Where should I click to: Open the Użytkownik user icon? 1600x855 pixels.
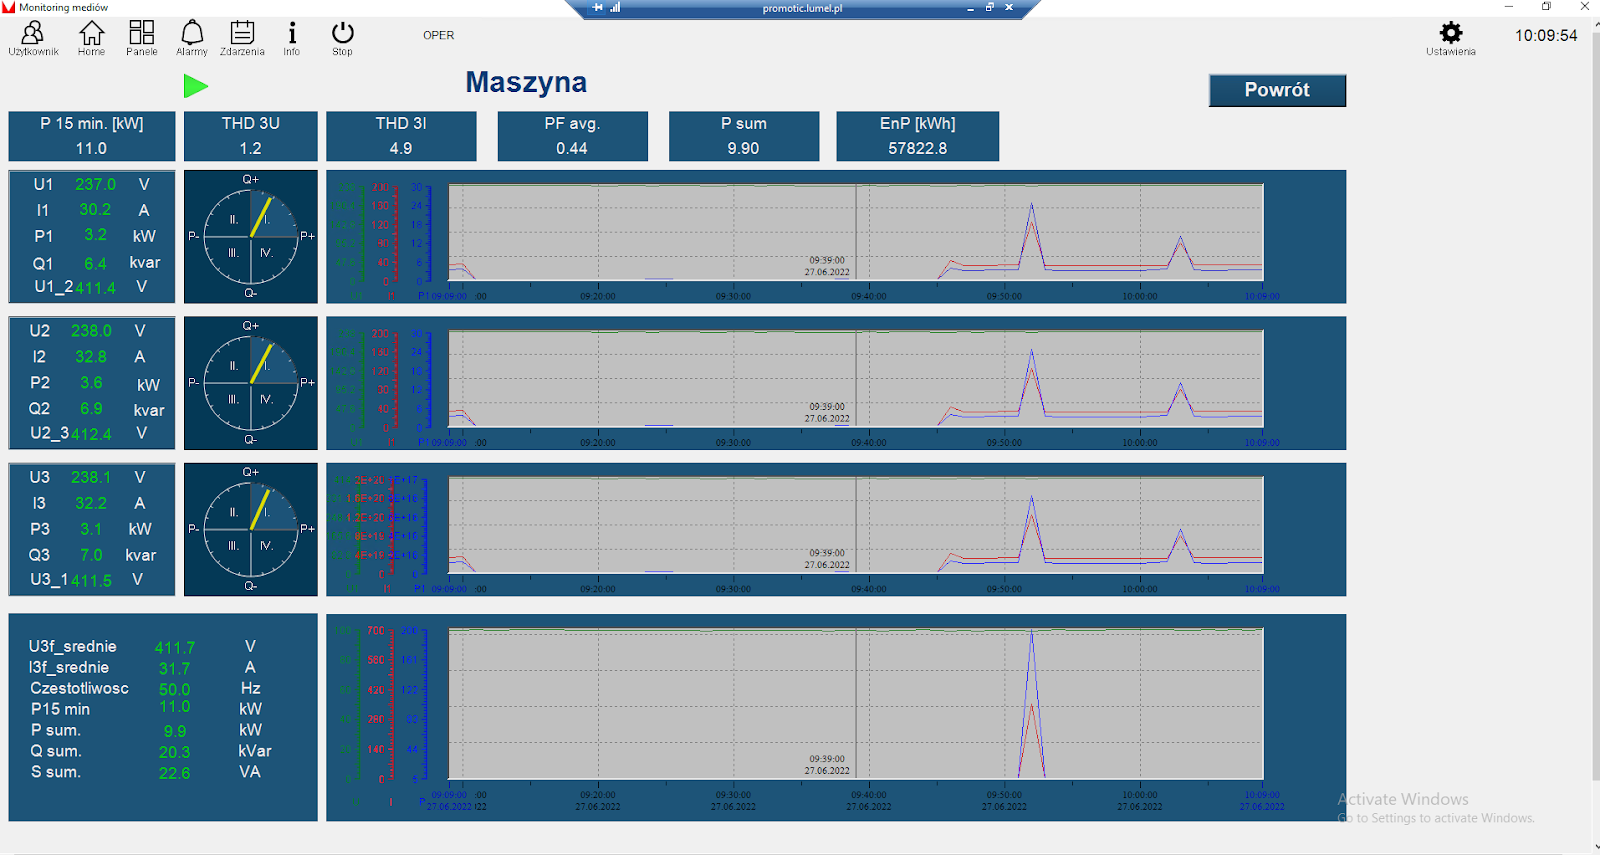coord(33,36)
